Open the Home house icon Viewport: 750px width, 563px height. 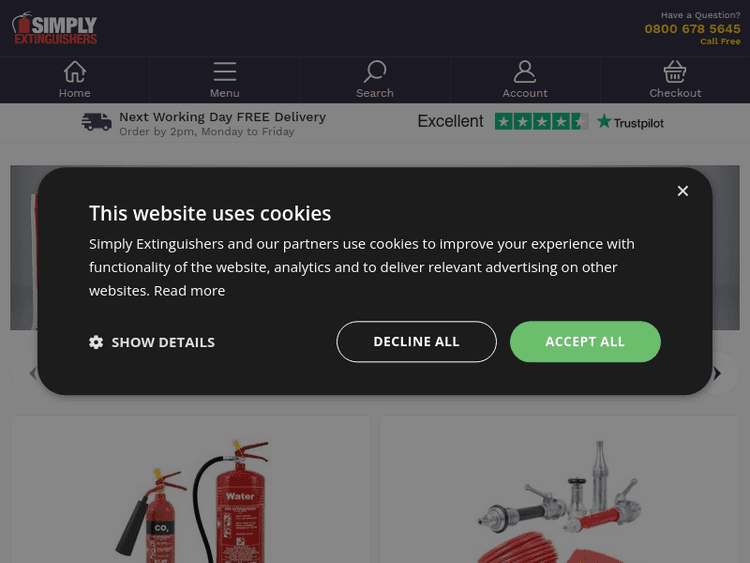pos(75,72)
